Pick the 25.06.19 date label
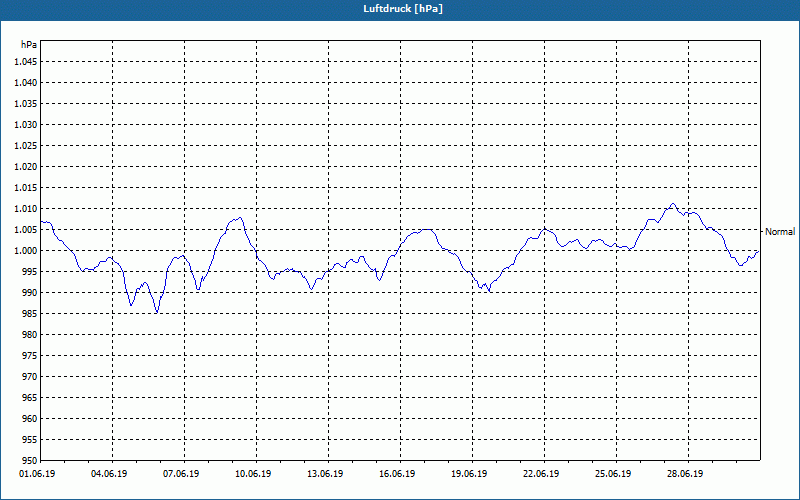 613,473
